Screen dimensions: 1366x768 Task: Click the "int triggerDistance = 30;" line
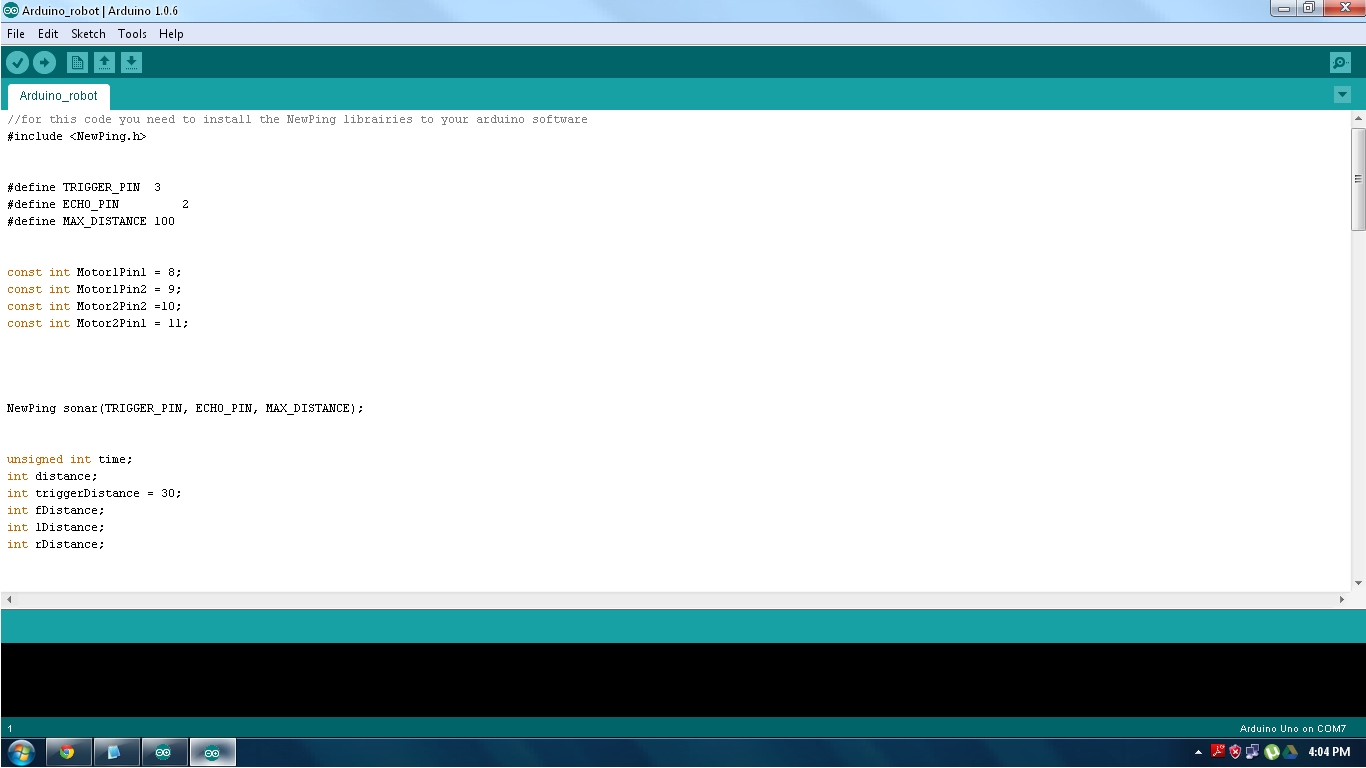coord(94,493)
